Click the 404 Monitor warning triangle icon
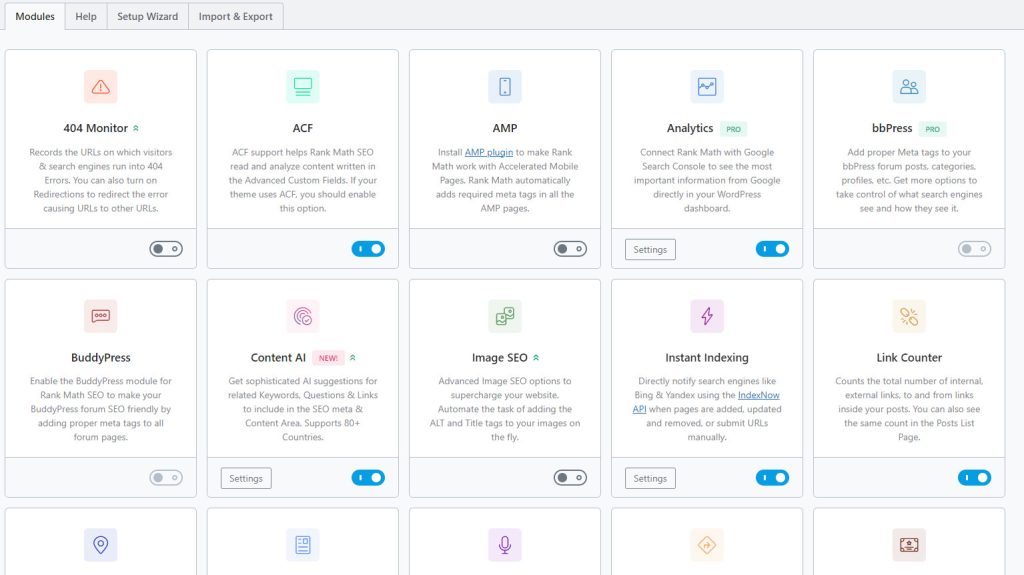 [101, 86]
